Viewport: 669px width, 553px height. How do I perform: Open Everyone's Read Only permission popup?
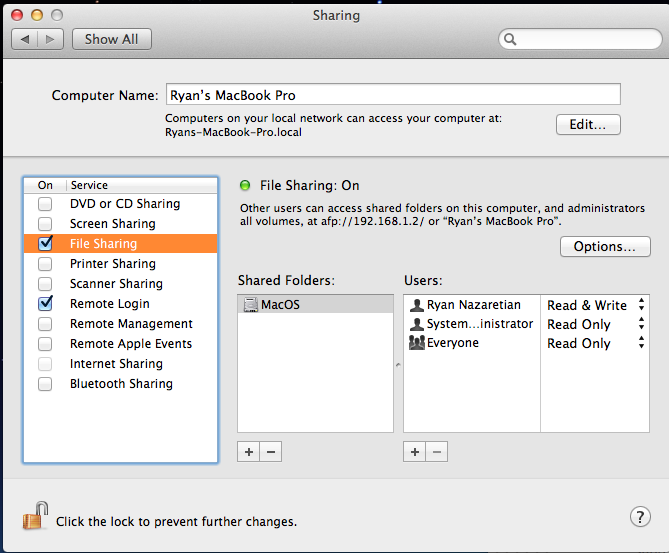(595, 343)
